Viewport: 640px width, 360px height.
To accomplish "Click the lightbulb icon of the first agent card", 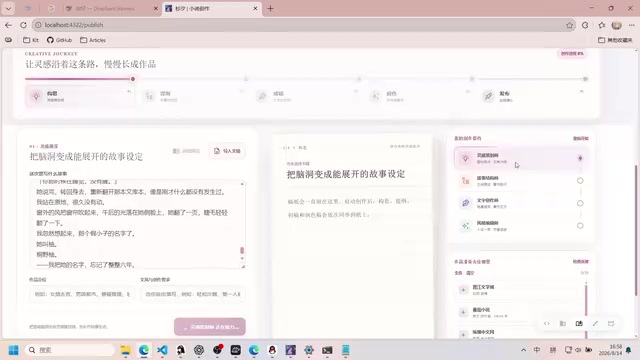I will click(465, 158).
